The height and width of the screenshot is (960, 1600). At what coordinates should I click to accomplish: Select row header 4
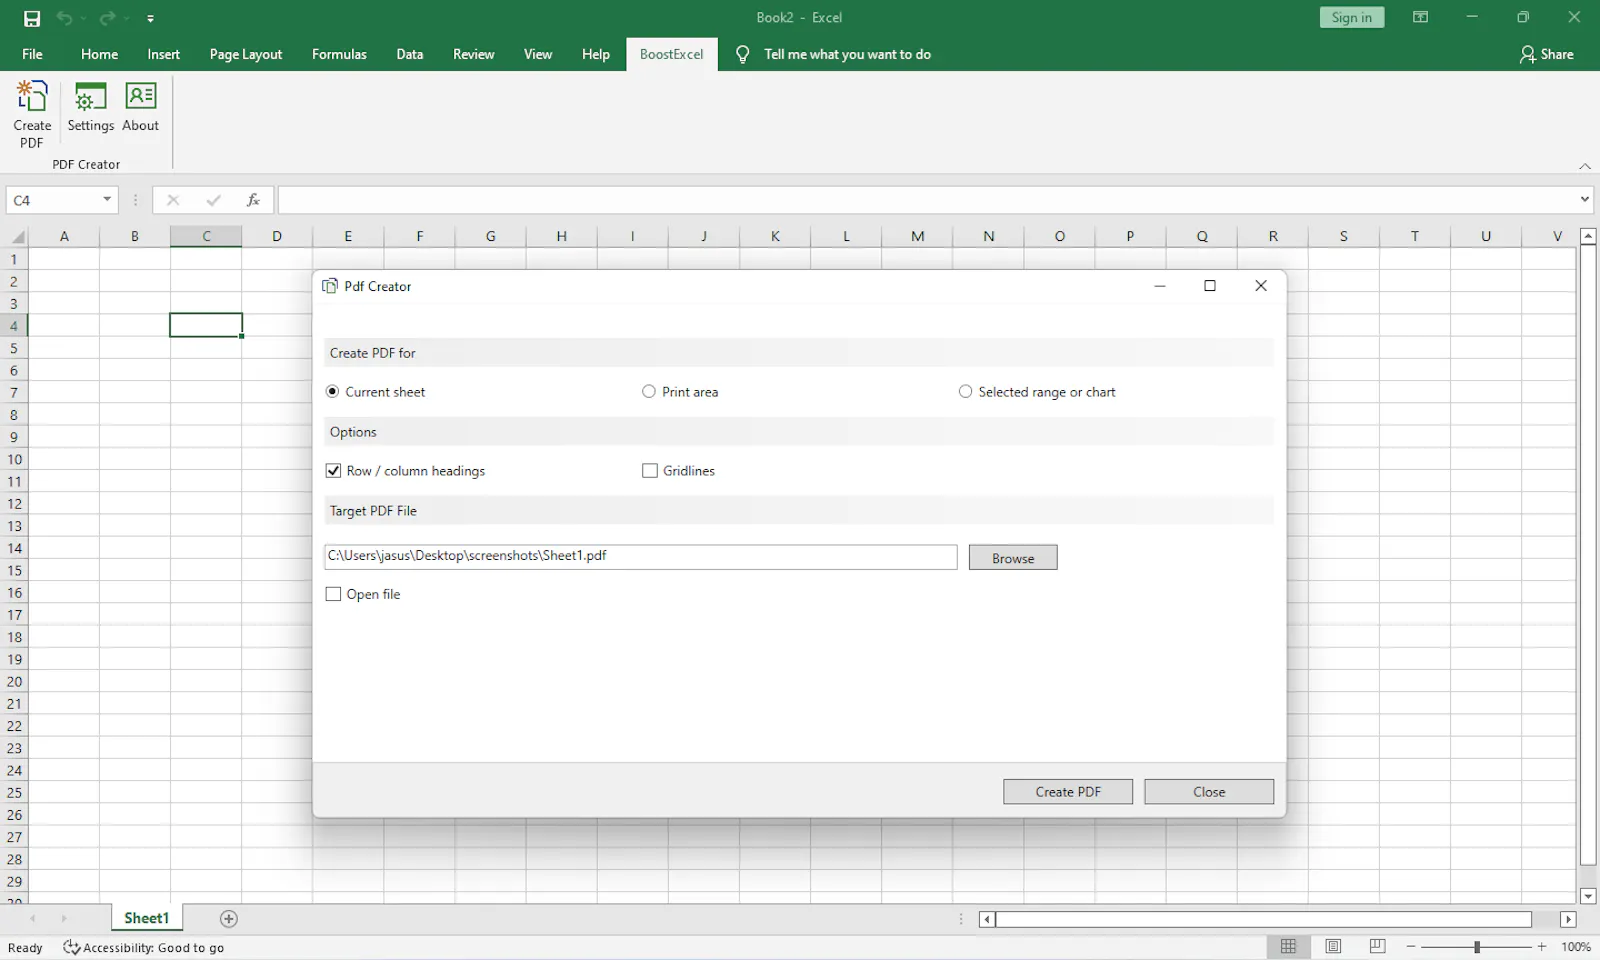pyautogui.click(x=14, y=326)
